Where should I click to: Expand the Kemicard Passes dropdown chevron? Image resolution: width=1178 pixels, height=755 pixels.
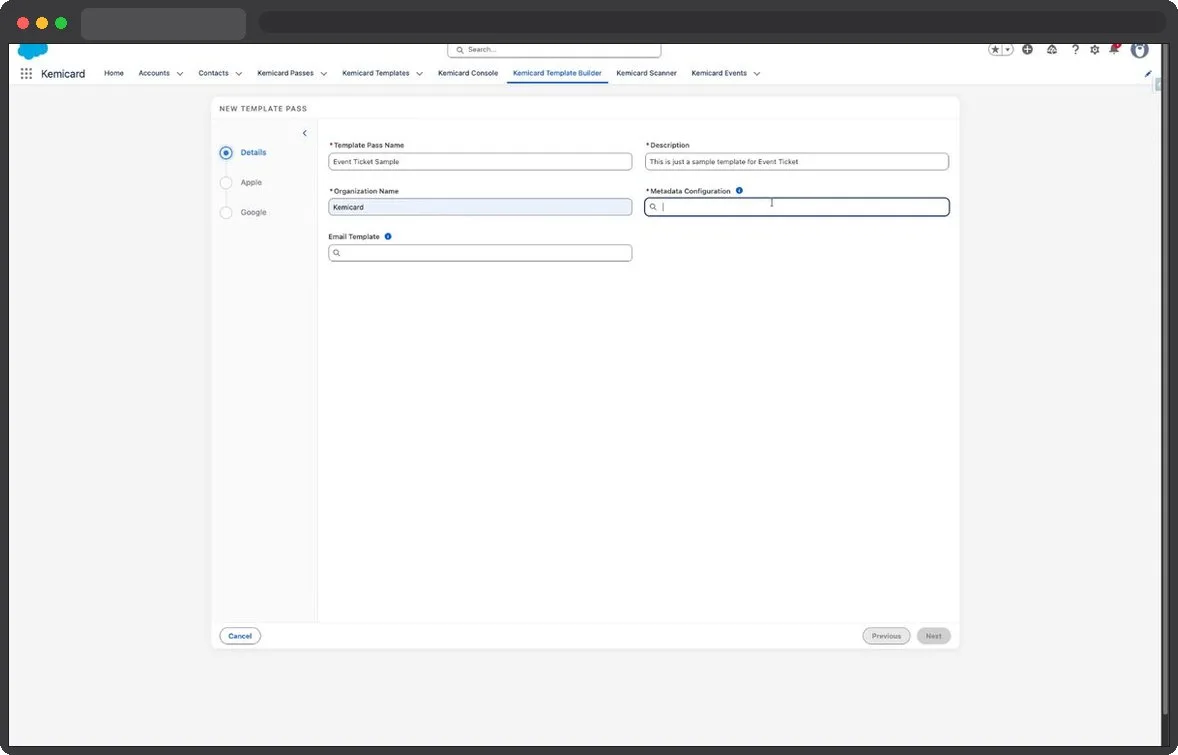click(324, 74)
